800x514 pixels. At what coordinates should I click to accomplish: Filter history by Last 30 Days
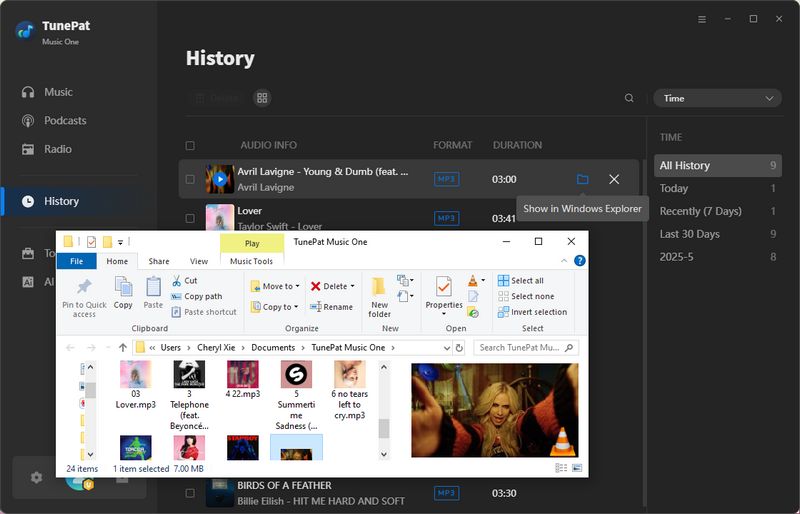point(689,233)
